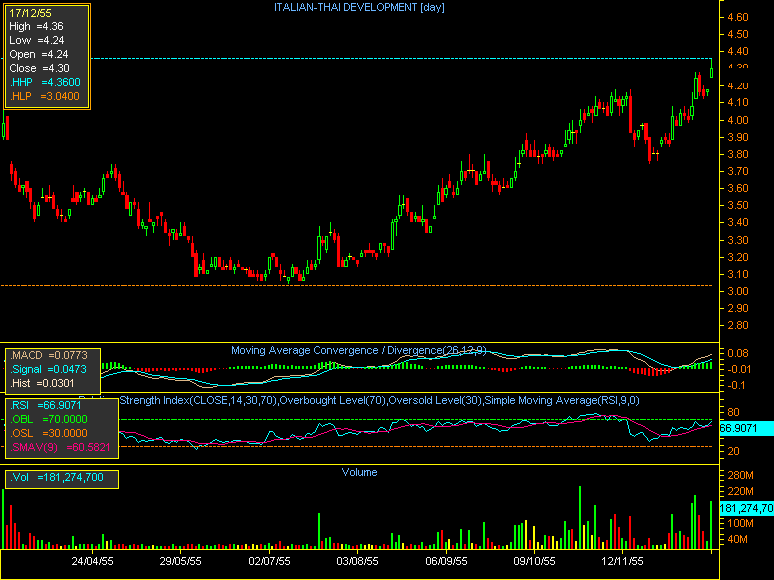This screenshot has width=774, height=580.
Task: Click the 280M volume axis label
Action: pyautogui.click(x=740, y=475)
